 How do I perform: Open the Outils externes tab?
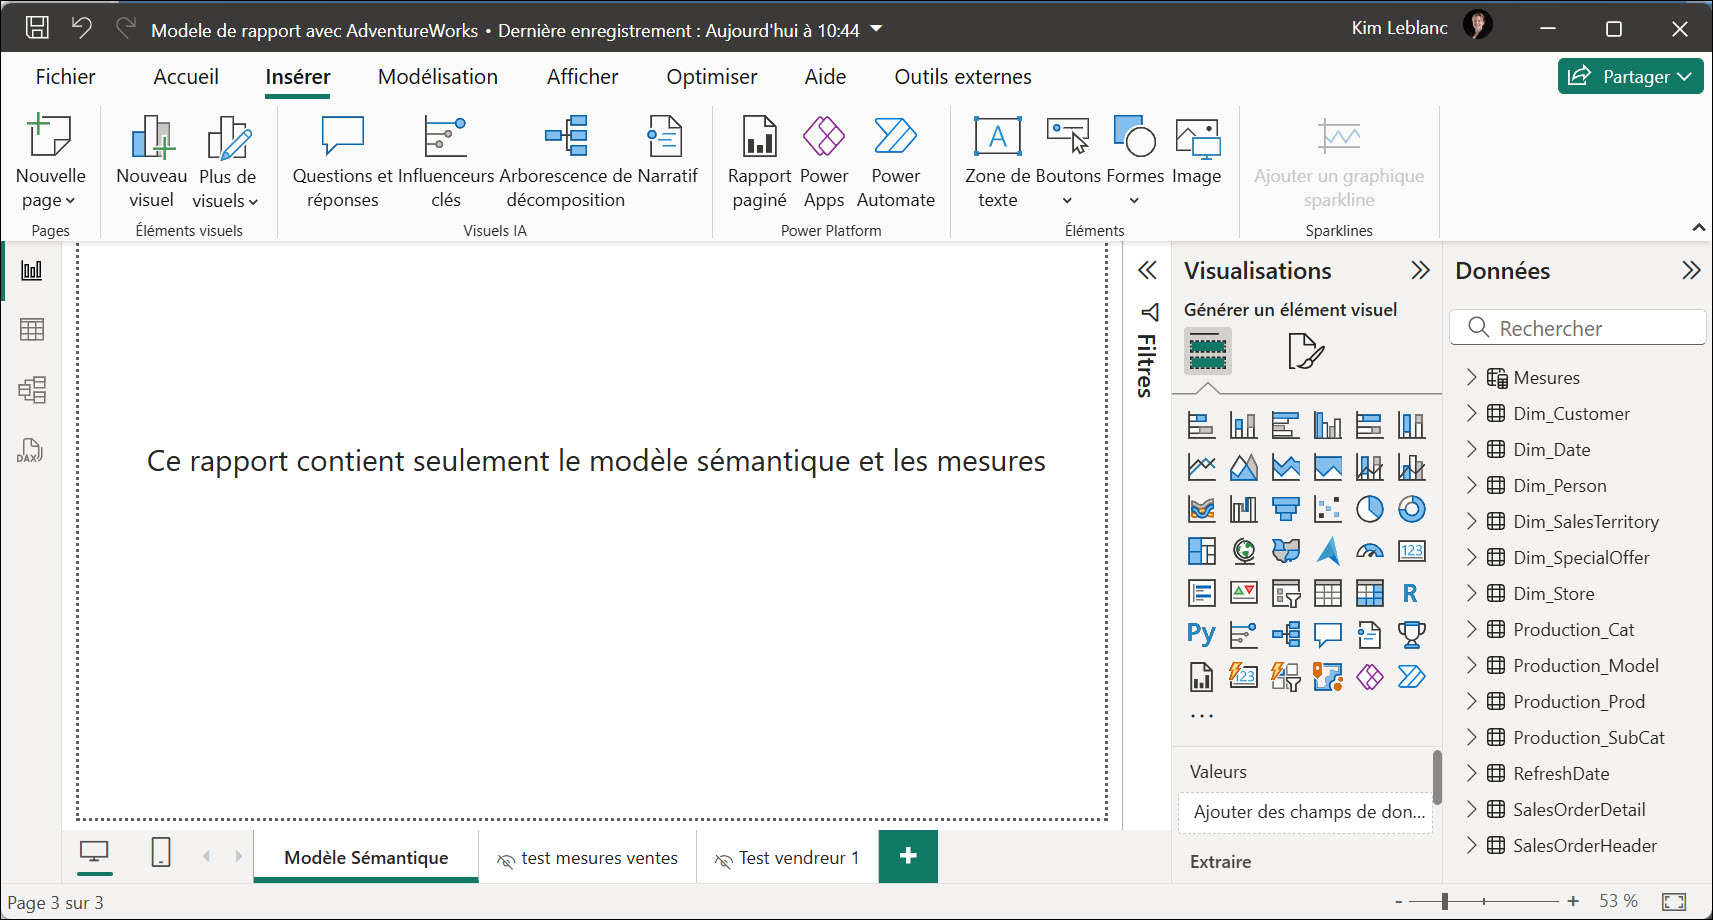coord(963,77)
